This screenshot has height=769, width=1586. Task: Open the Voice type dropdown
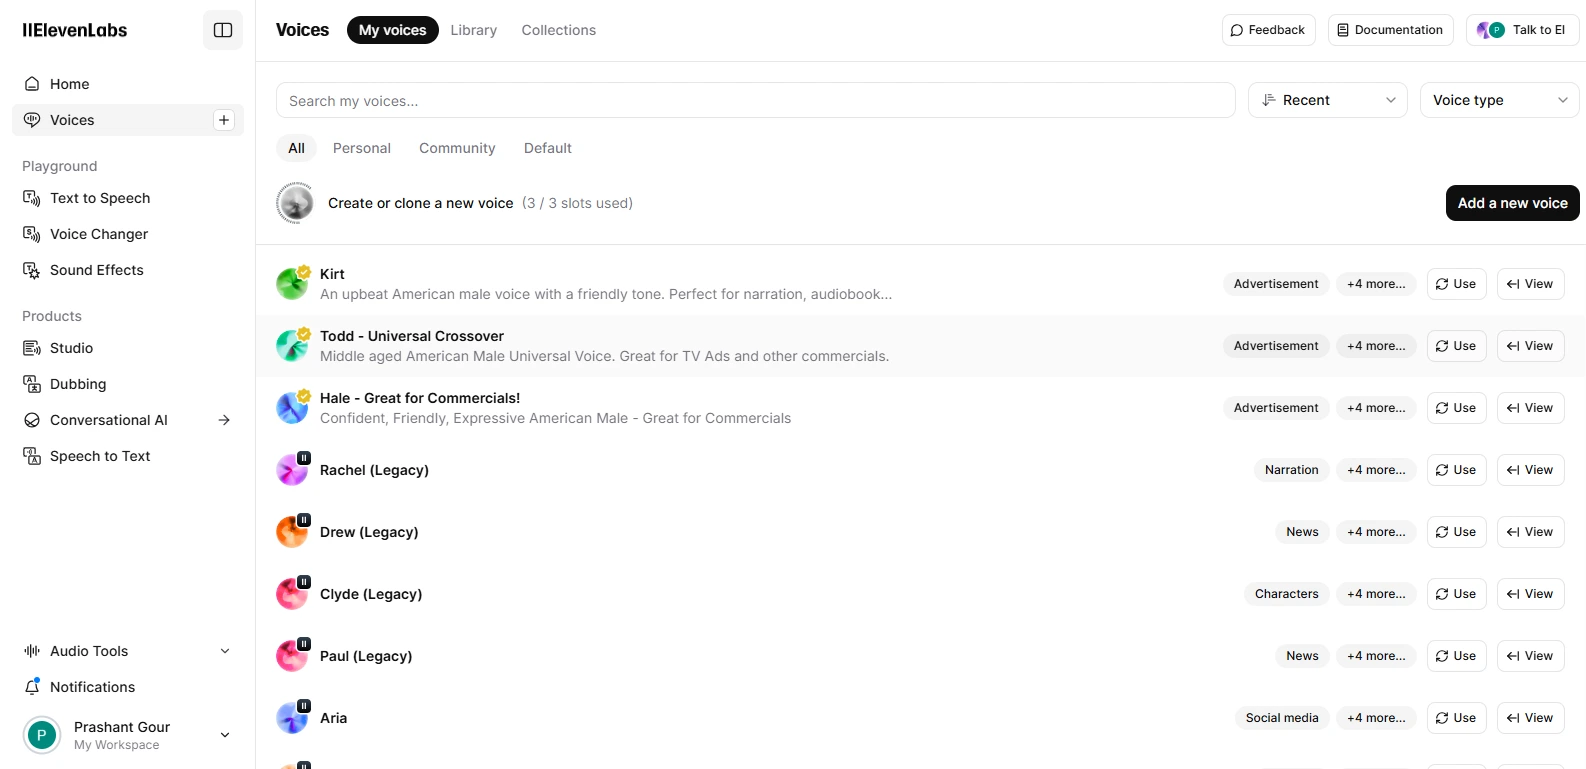click(1500, 100)
